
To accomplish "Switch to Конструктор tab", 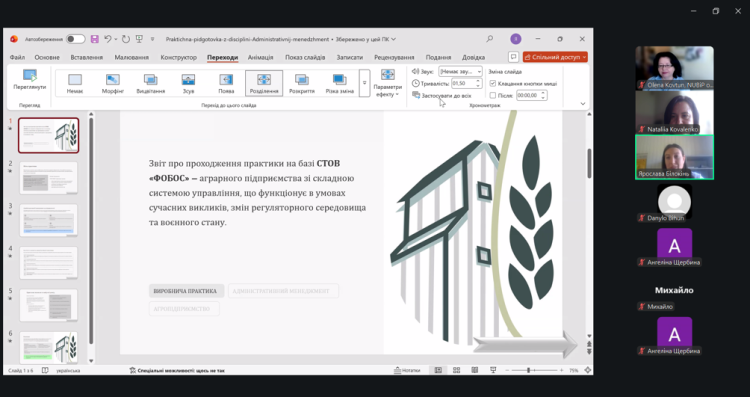I will [x=178, y=57].
